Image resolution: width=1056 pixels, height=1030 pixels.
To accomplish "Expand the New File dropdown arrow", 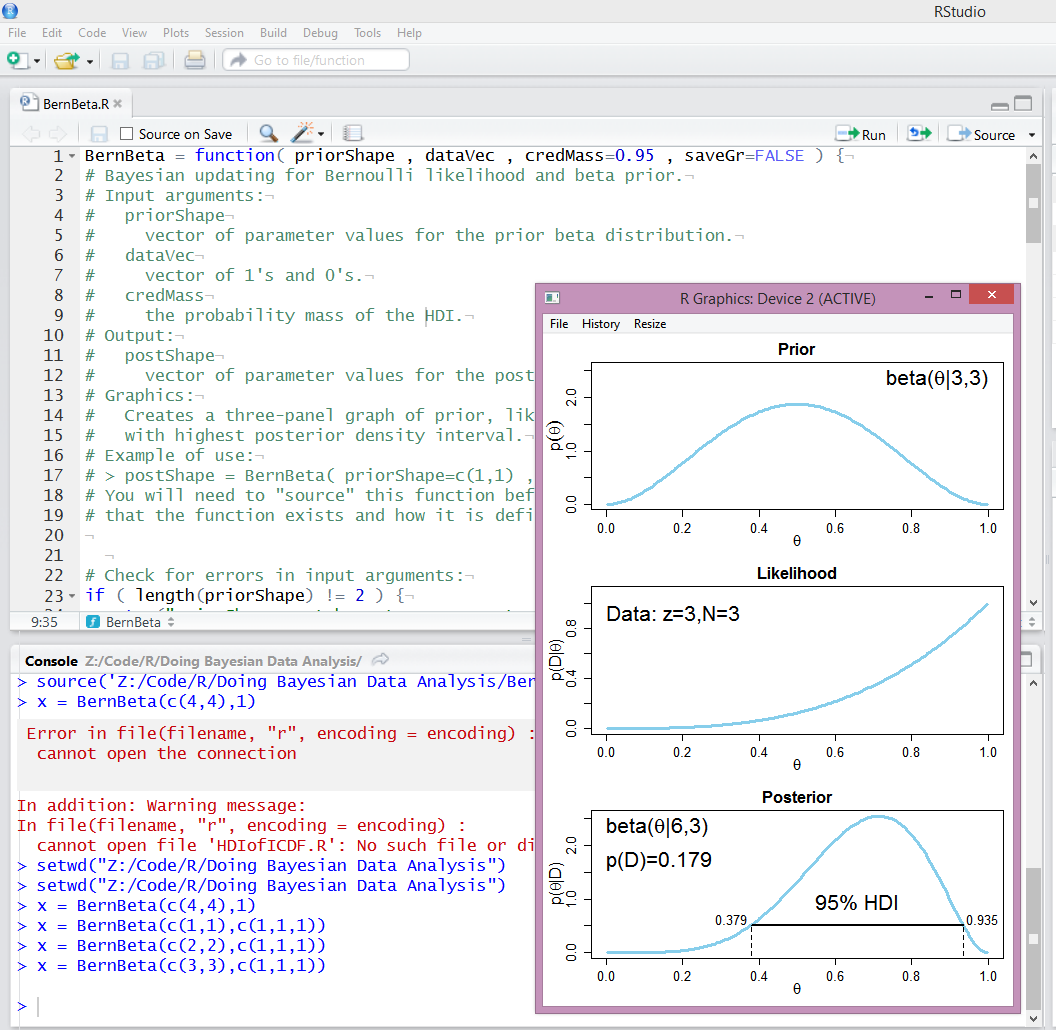I will click(x=37, y=62).
